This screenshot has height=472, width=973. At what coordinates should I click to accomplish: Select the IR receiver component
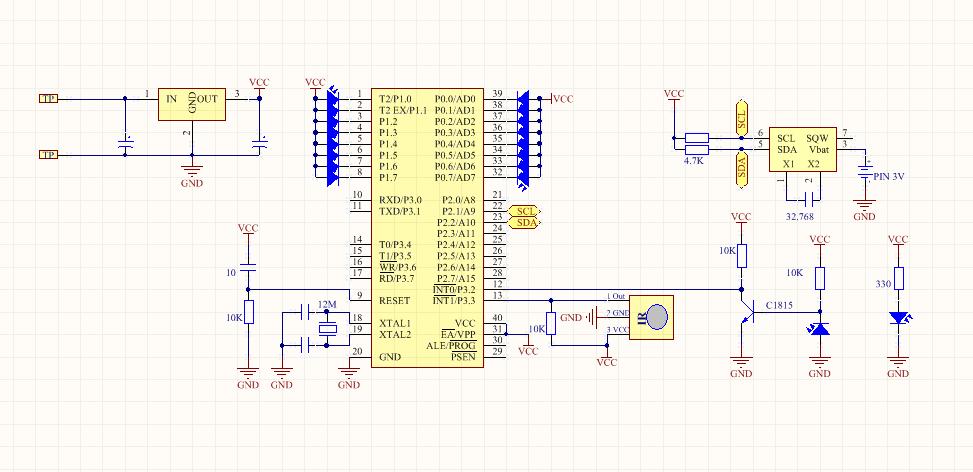(x=651, y=317)
